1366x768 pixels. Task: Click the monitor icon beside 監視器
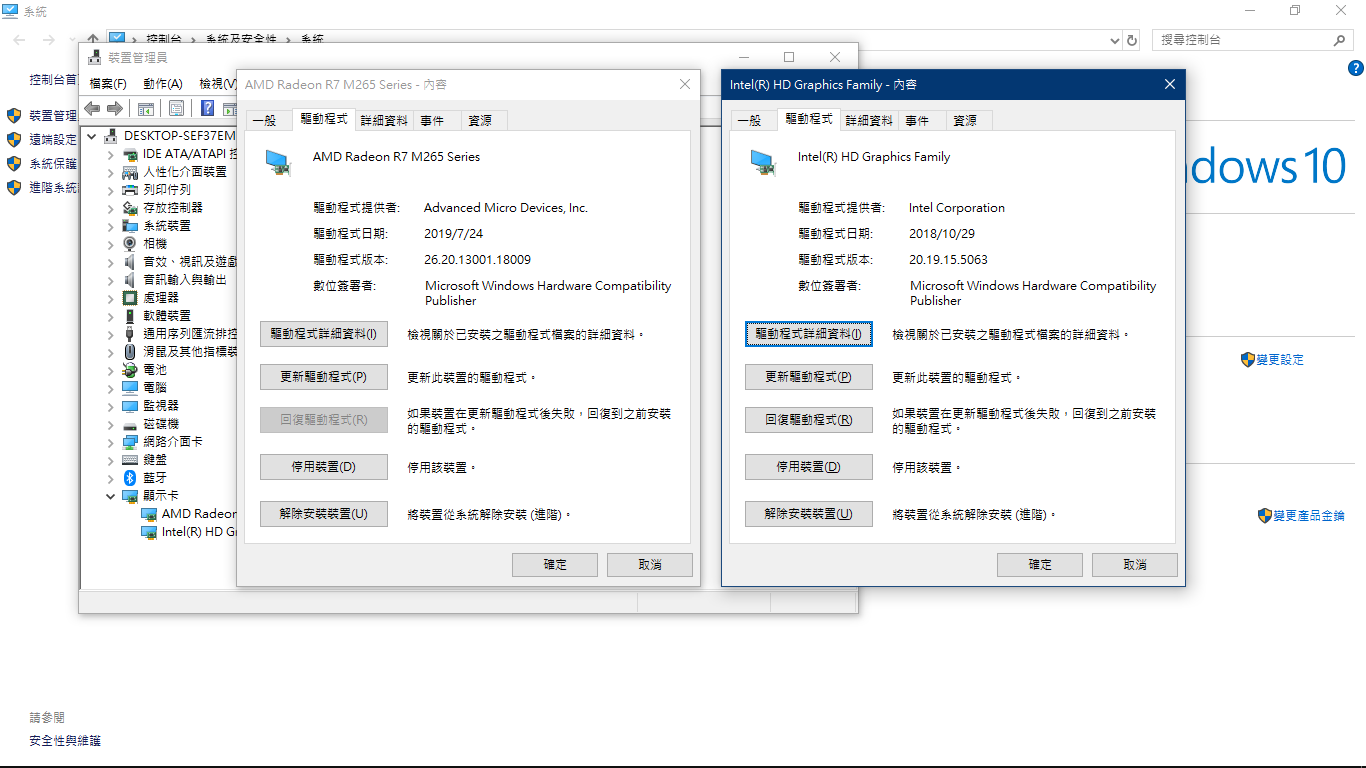click(130, 406)
